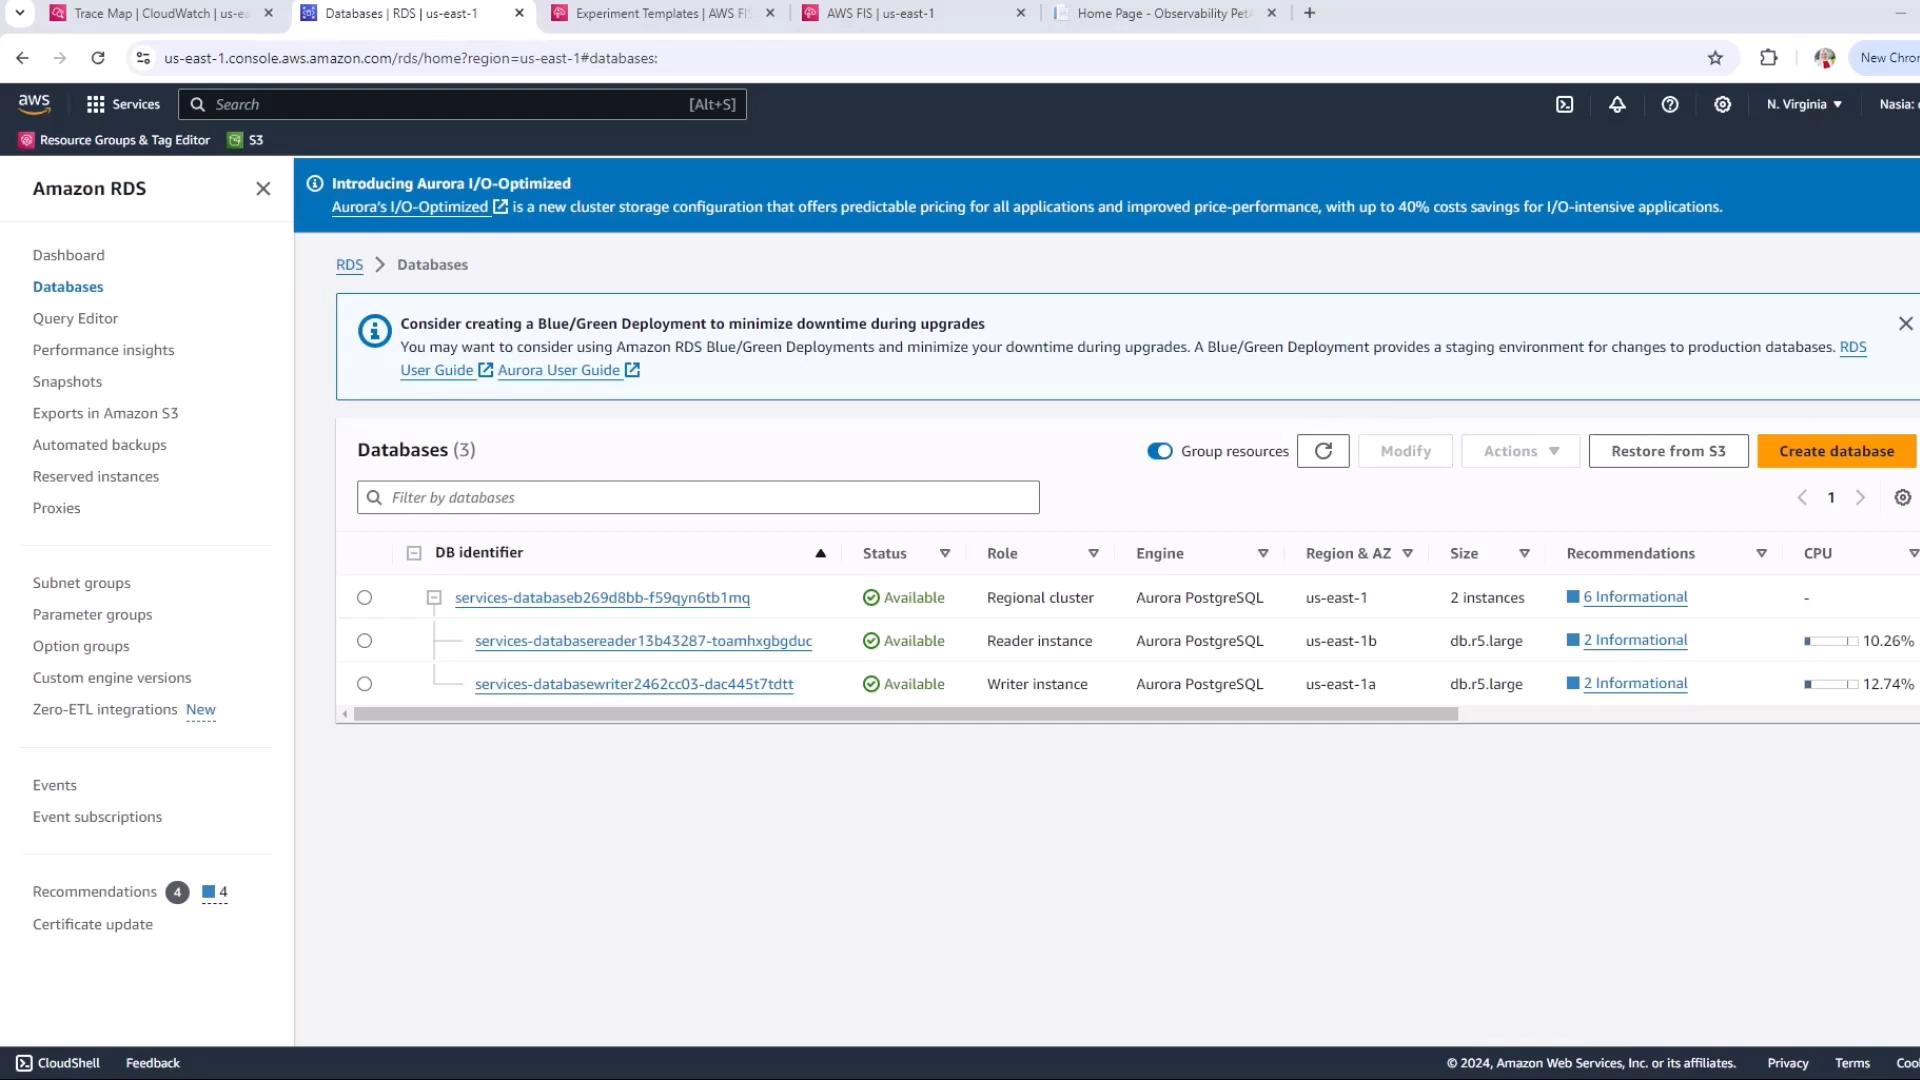Screen dimensions: 1920x1080
Task: Open Snapshots in the RDS sidebar
Action: [67, 381]
